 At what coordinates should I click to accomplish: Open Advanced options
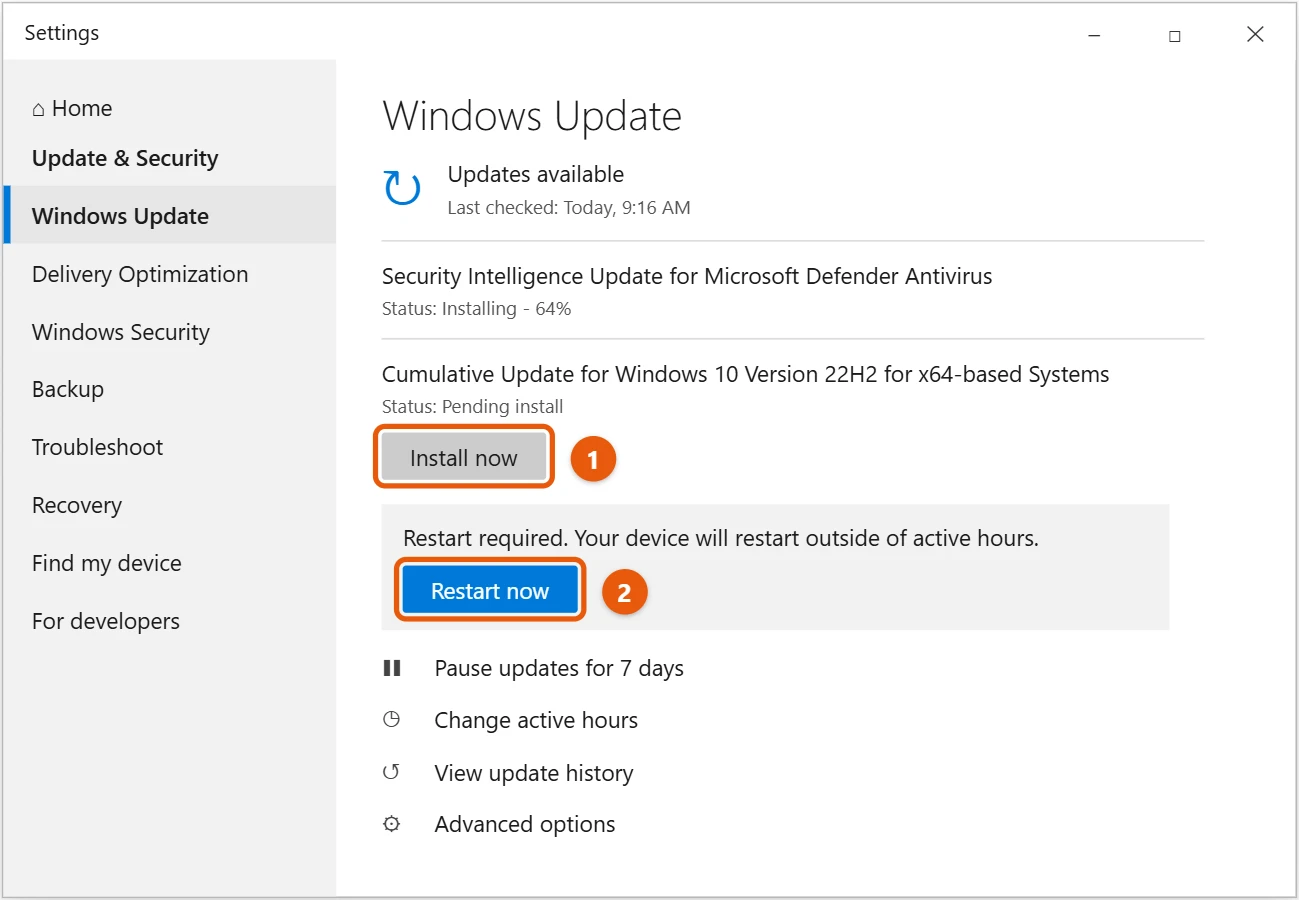pos(525,824)
